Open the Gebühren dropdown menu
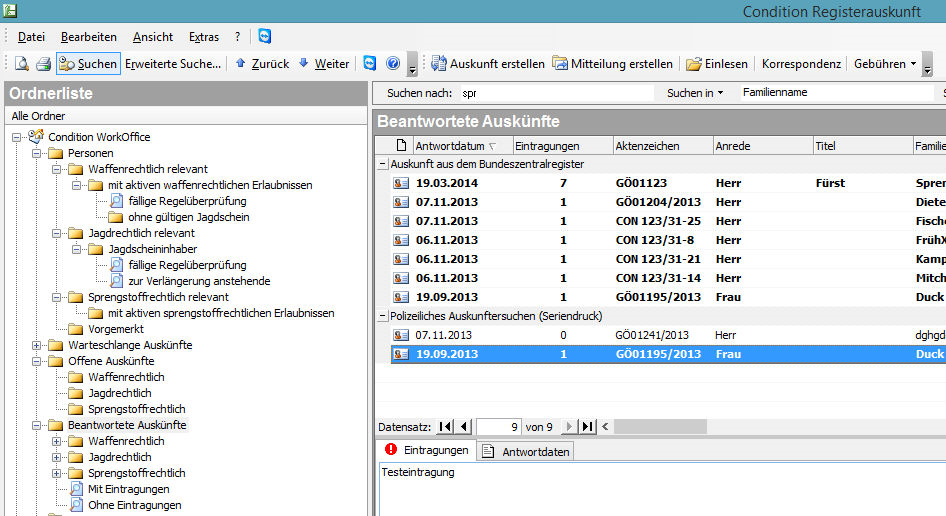 pyautogui.click(x=884, y=64)
